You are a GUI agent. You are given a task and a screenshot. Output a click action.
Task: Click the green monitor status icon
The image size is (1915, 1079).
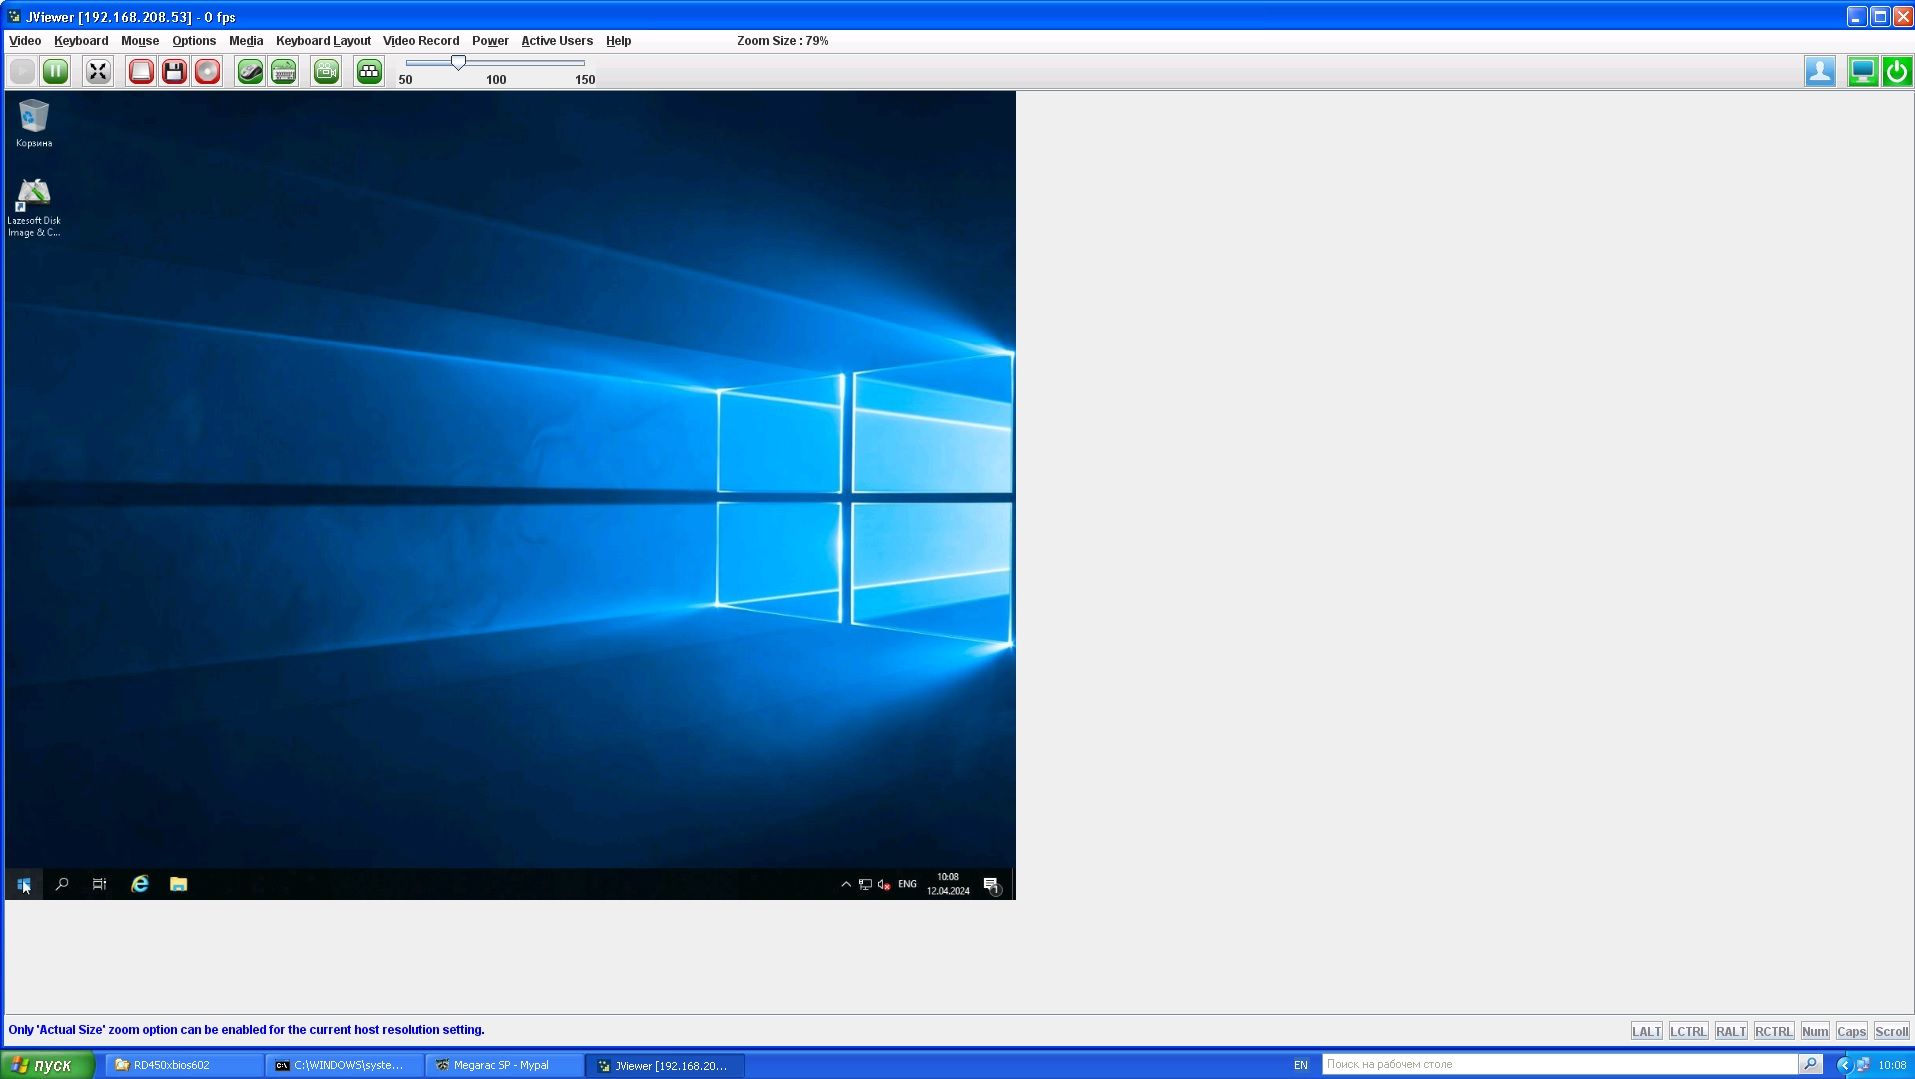(1862, 71)
